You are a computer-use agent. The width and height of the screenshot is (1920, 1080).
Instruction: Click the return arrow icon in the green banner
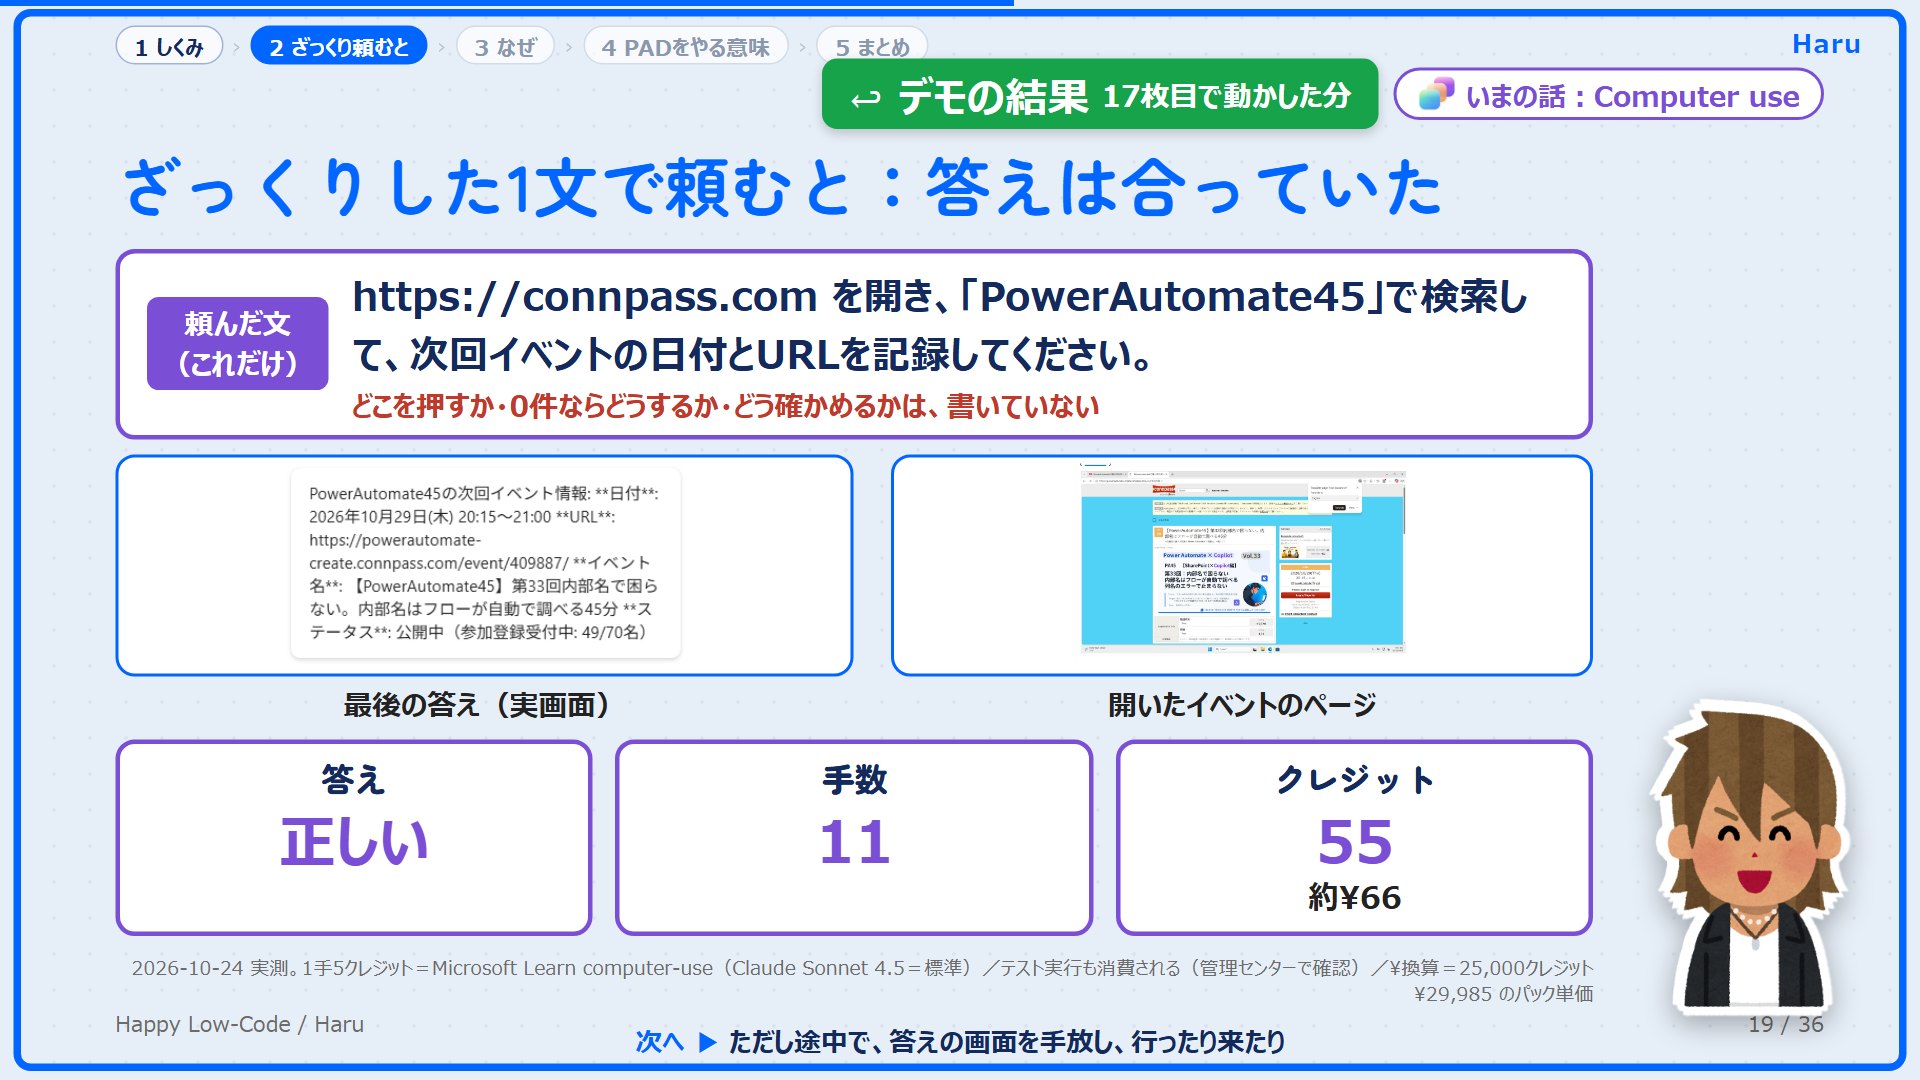point(865,98)
